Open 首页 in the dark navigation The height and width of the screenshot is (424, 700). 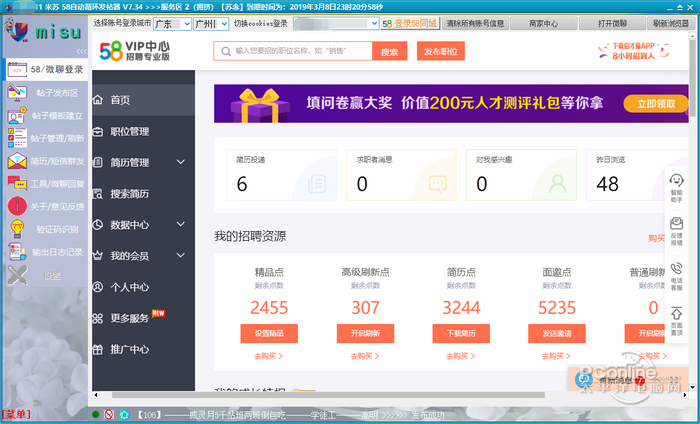(x=143, y=100)
